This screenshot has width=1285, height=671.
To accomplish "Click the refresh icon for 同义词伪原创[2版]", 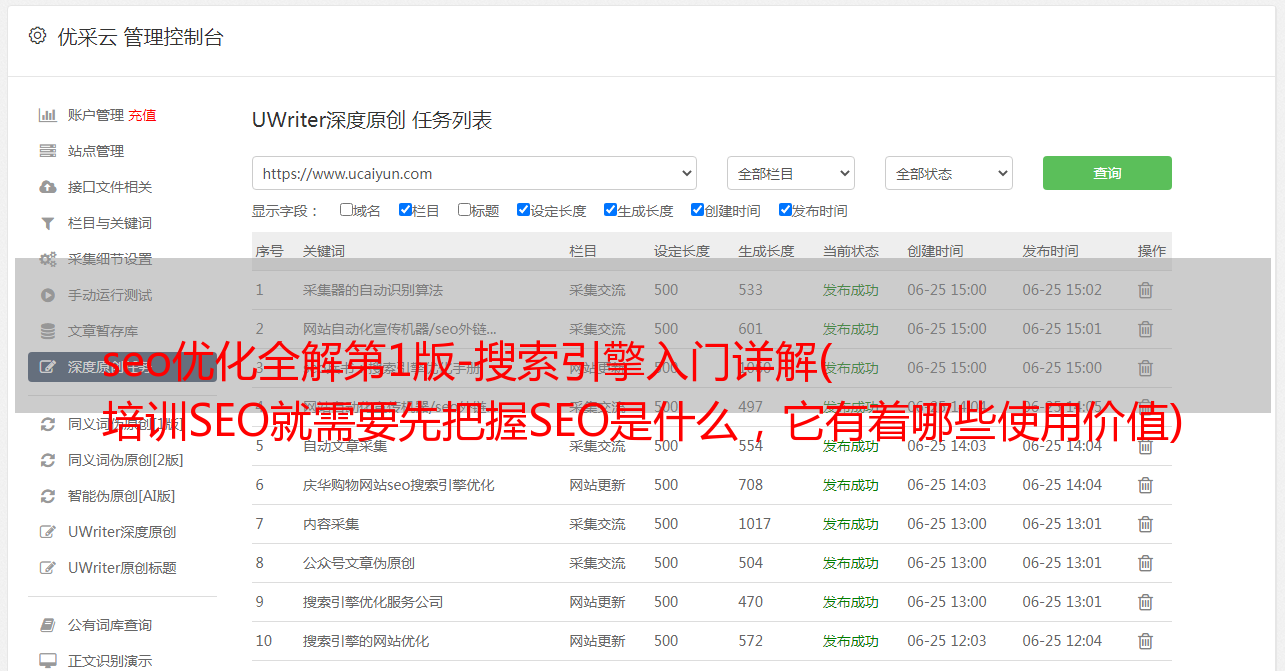I will [x=47, y=460].
